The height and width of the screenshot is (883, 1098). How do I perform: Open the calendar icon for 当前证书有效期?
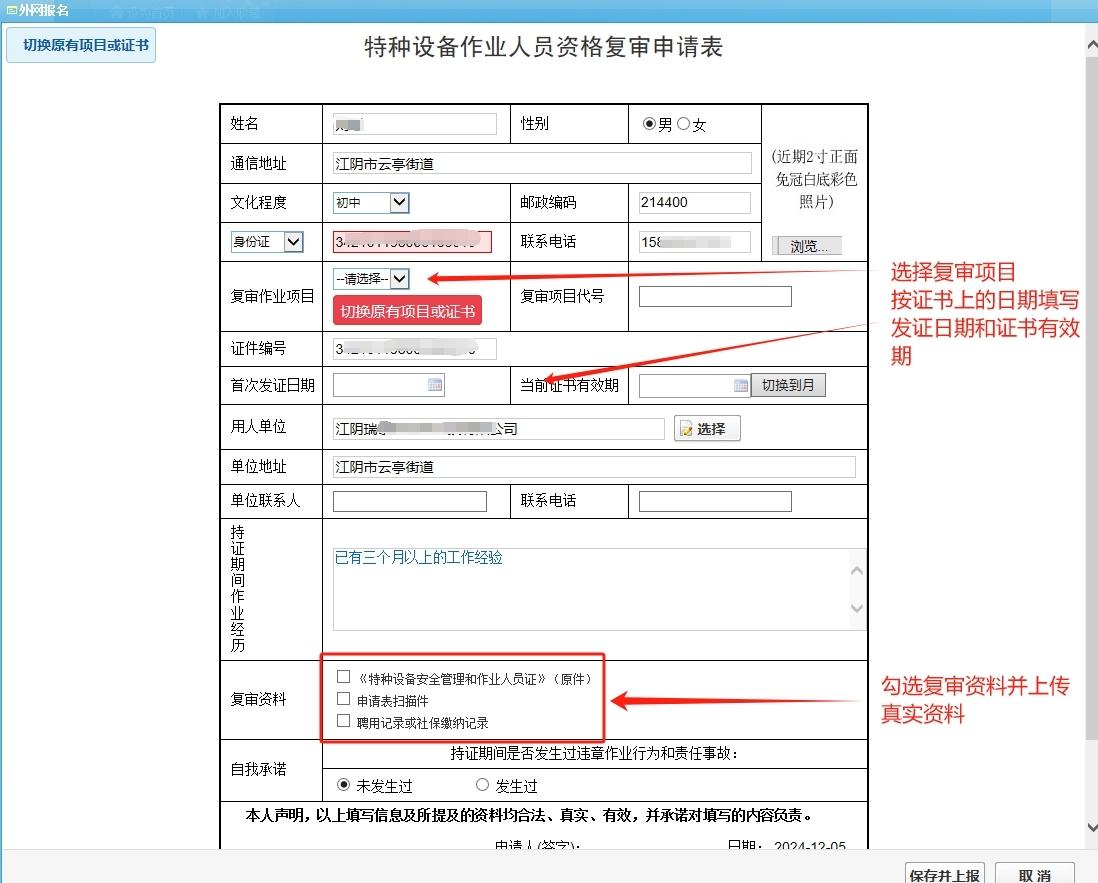(x=741, y=385)
